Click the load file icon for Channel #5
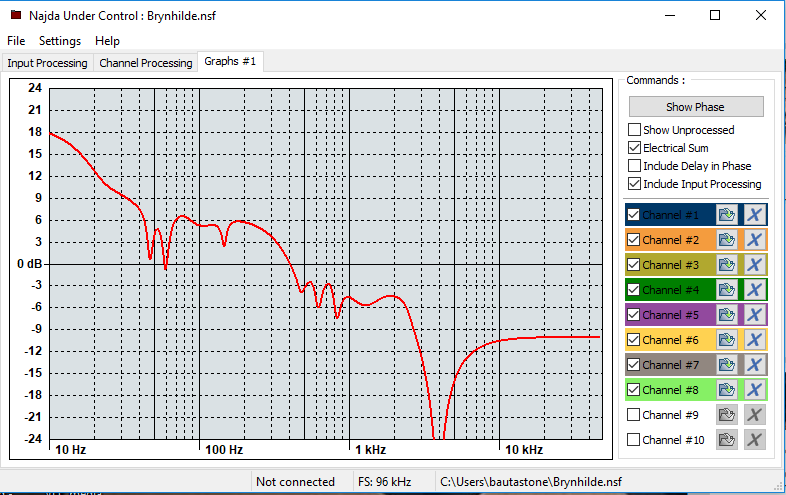The height and width of the screenshot is (495, 786). (x=726, y=315)
